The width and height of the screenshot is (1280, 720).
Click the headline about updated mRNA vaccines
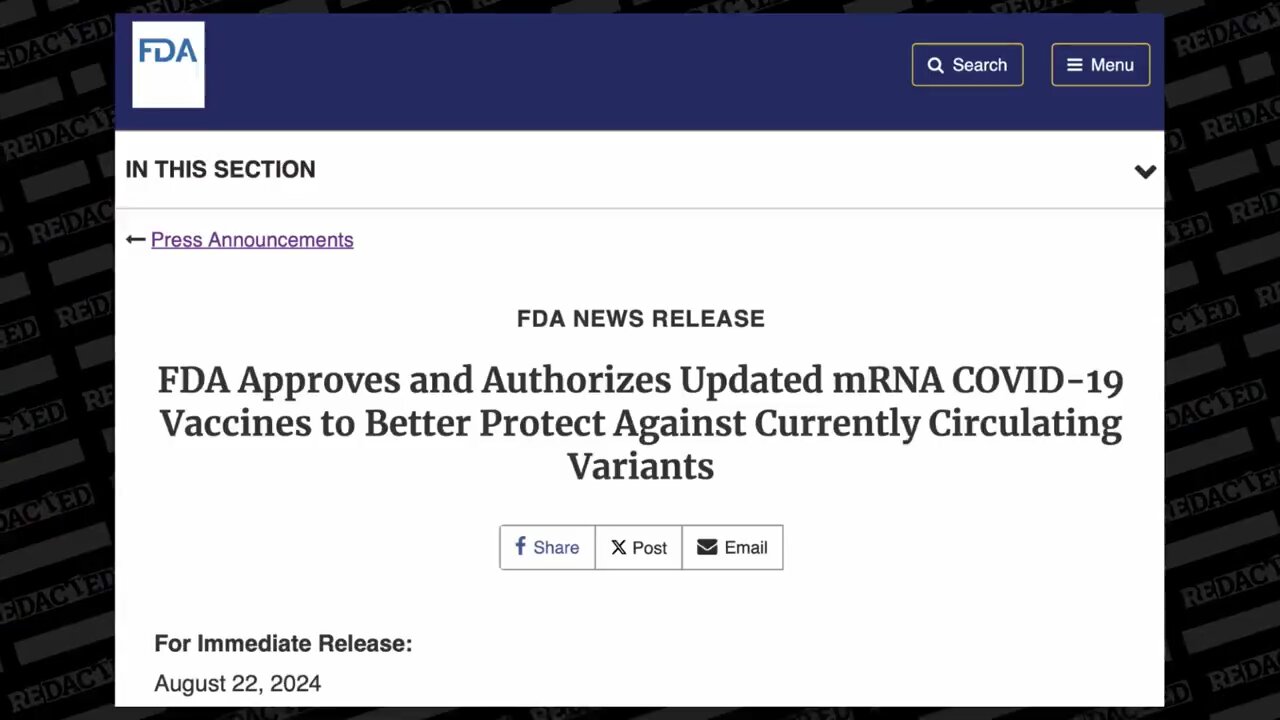click(640, 423)
